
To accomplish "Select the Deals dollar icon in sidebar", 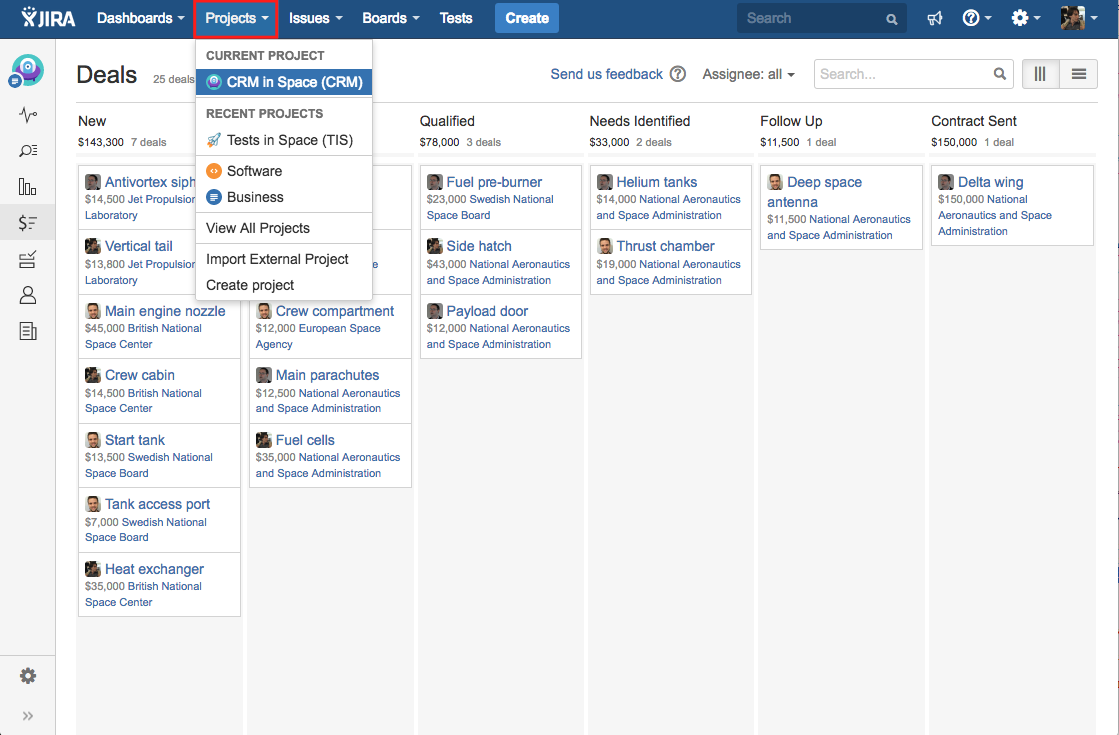I will pyautogui.click(x=28, y=223).
